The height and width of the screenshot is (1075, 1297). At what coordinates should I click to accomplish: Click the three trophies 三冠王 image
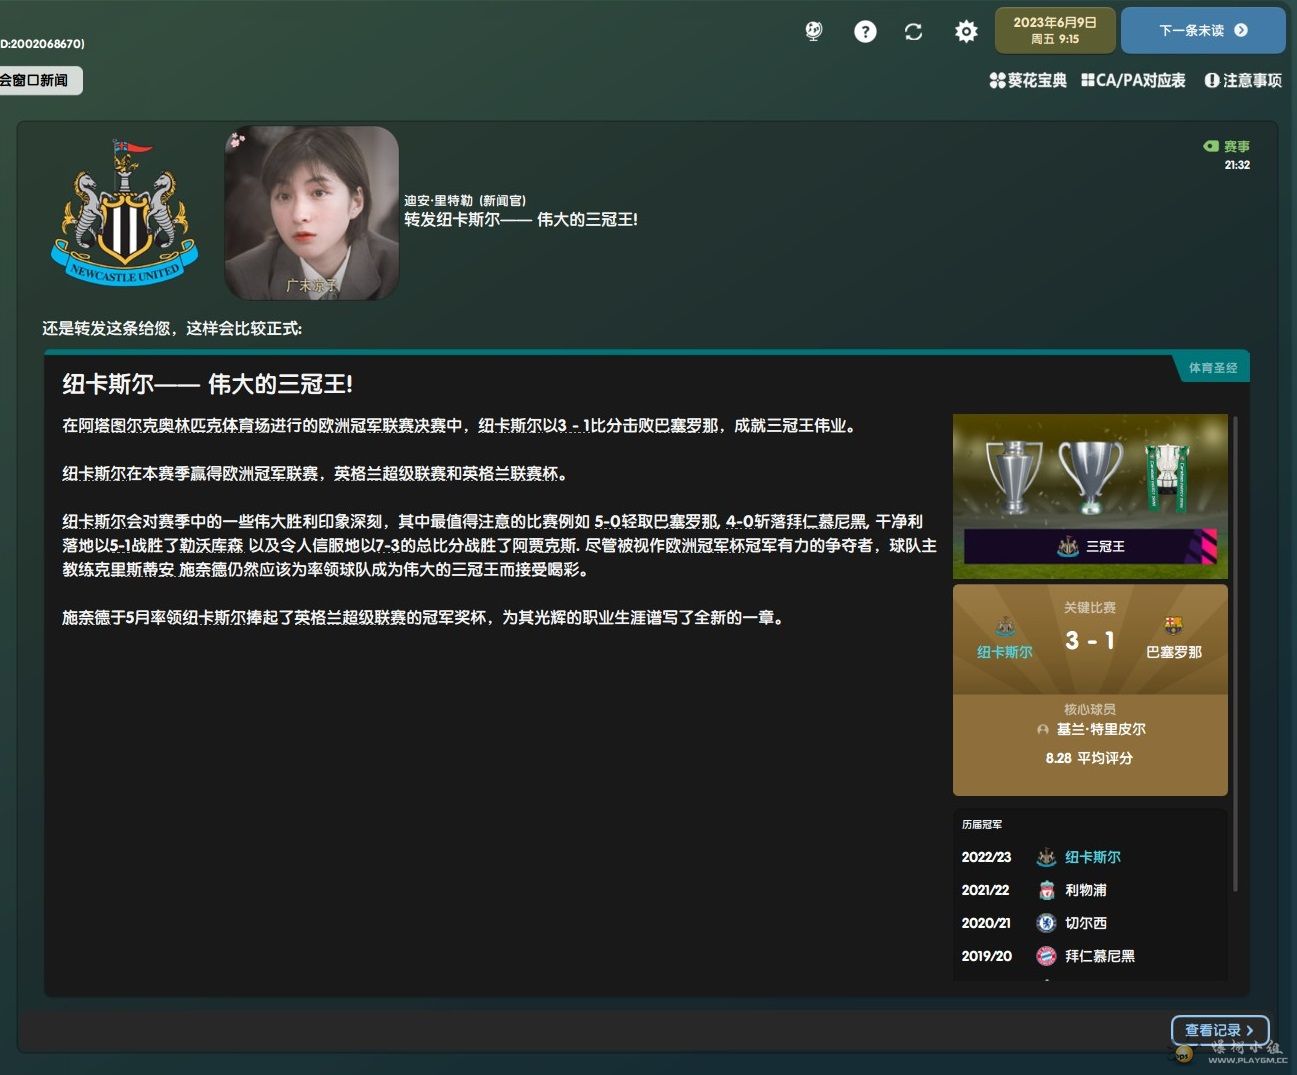pyautogui.click(x=1090, y=496)
